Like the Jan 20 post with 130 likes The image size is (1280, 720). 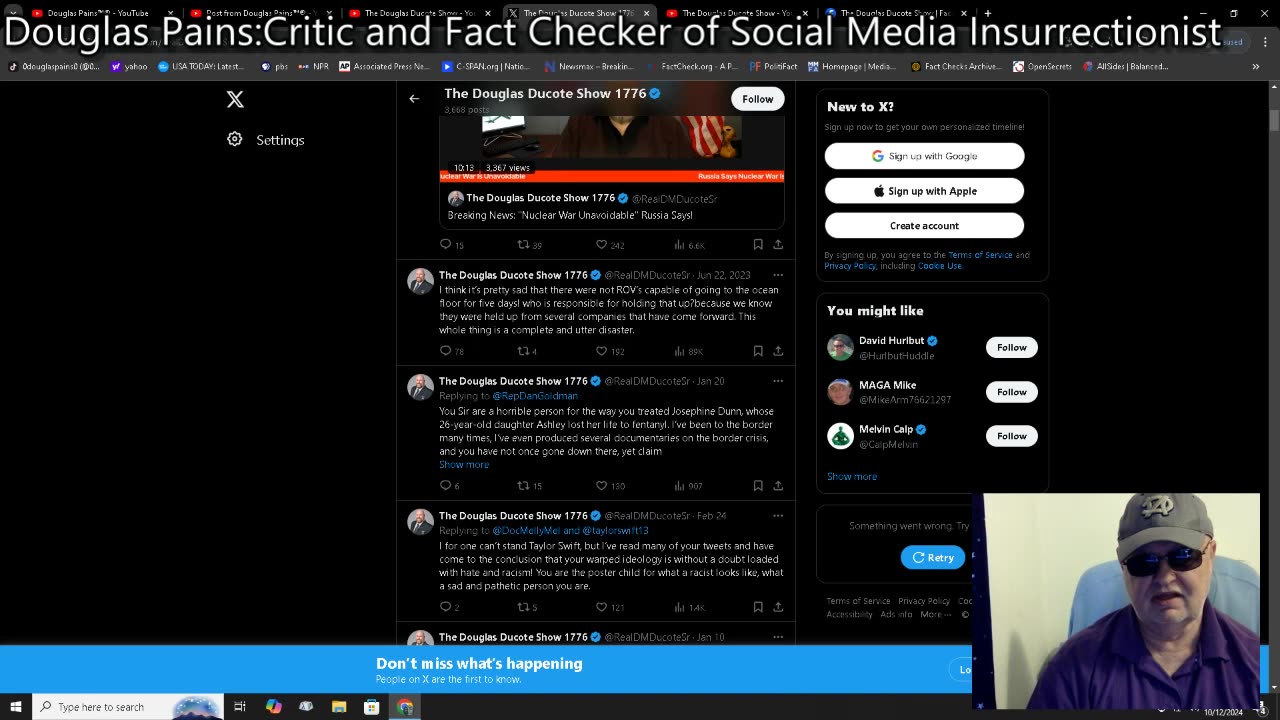click(602, 485)
